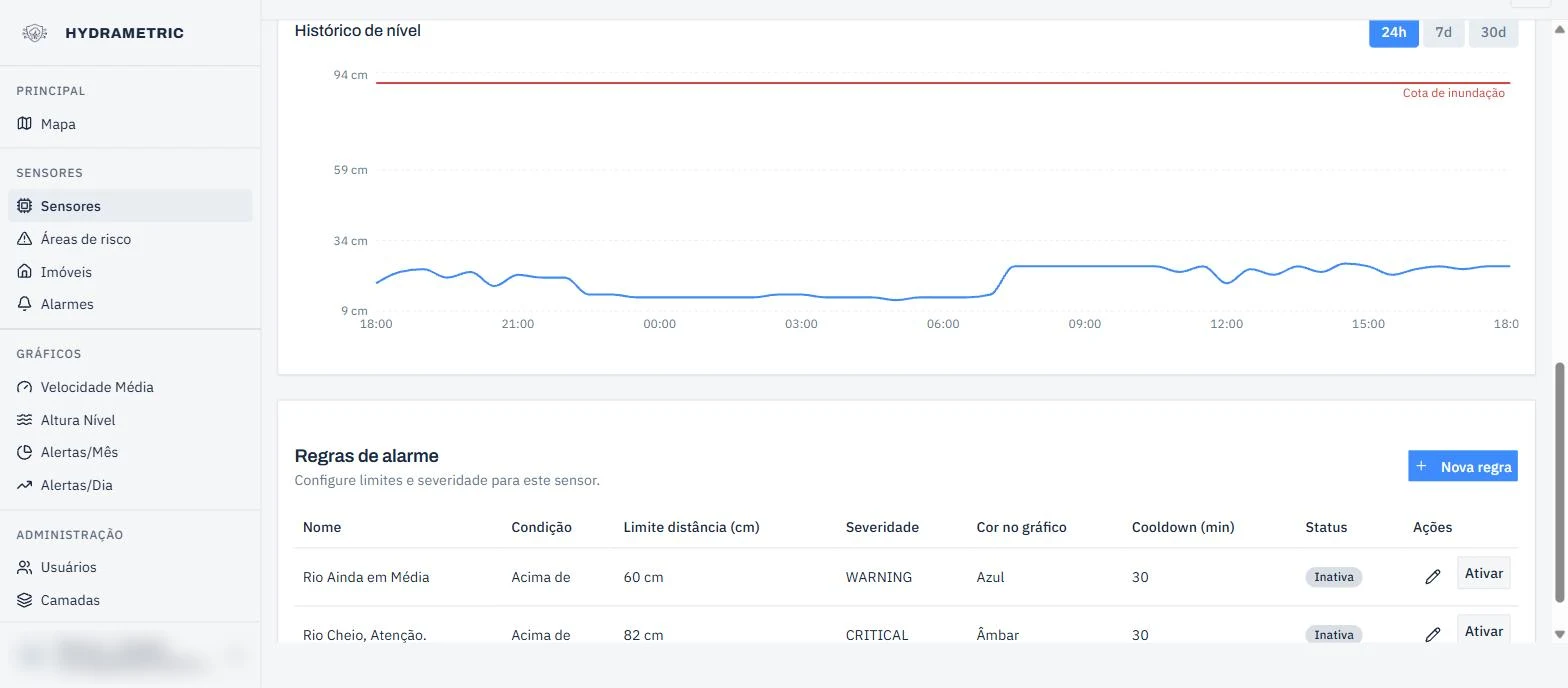This screenshot has height=688, width=1568.
Task: Click the plus icon in Nova regra
Action: [x=1421, y=466]
